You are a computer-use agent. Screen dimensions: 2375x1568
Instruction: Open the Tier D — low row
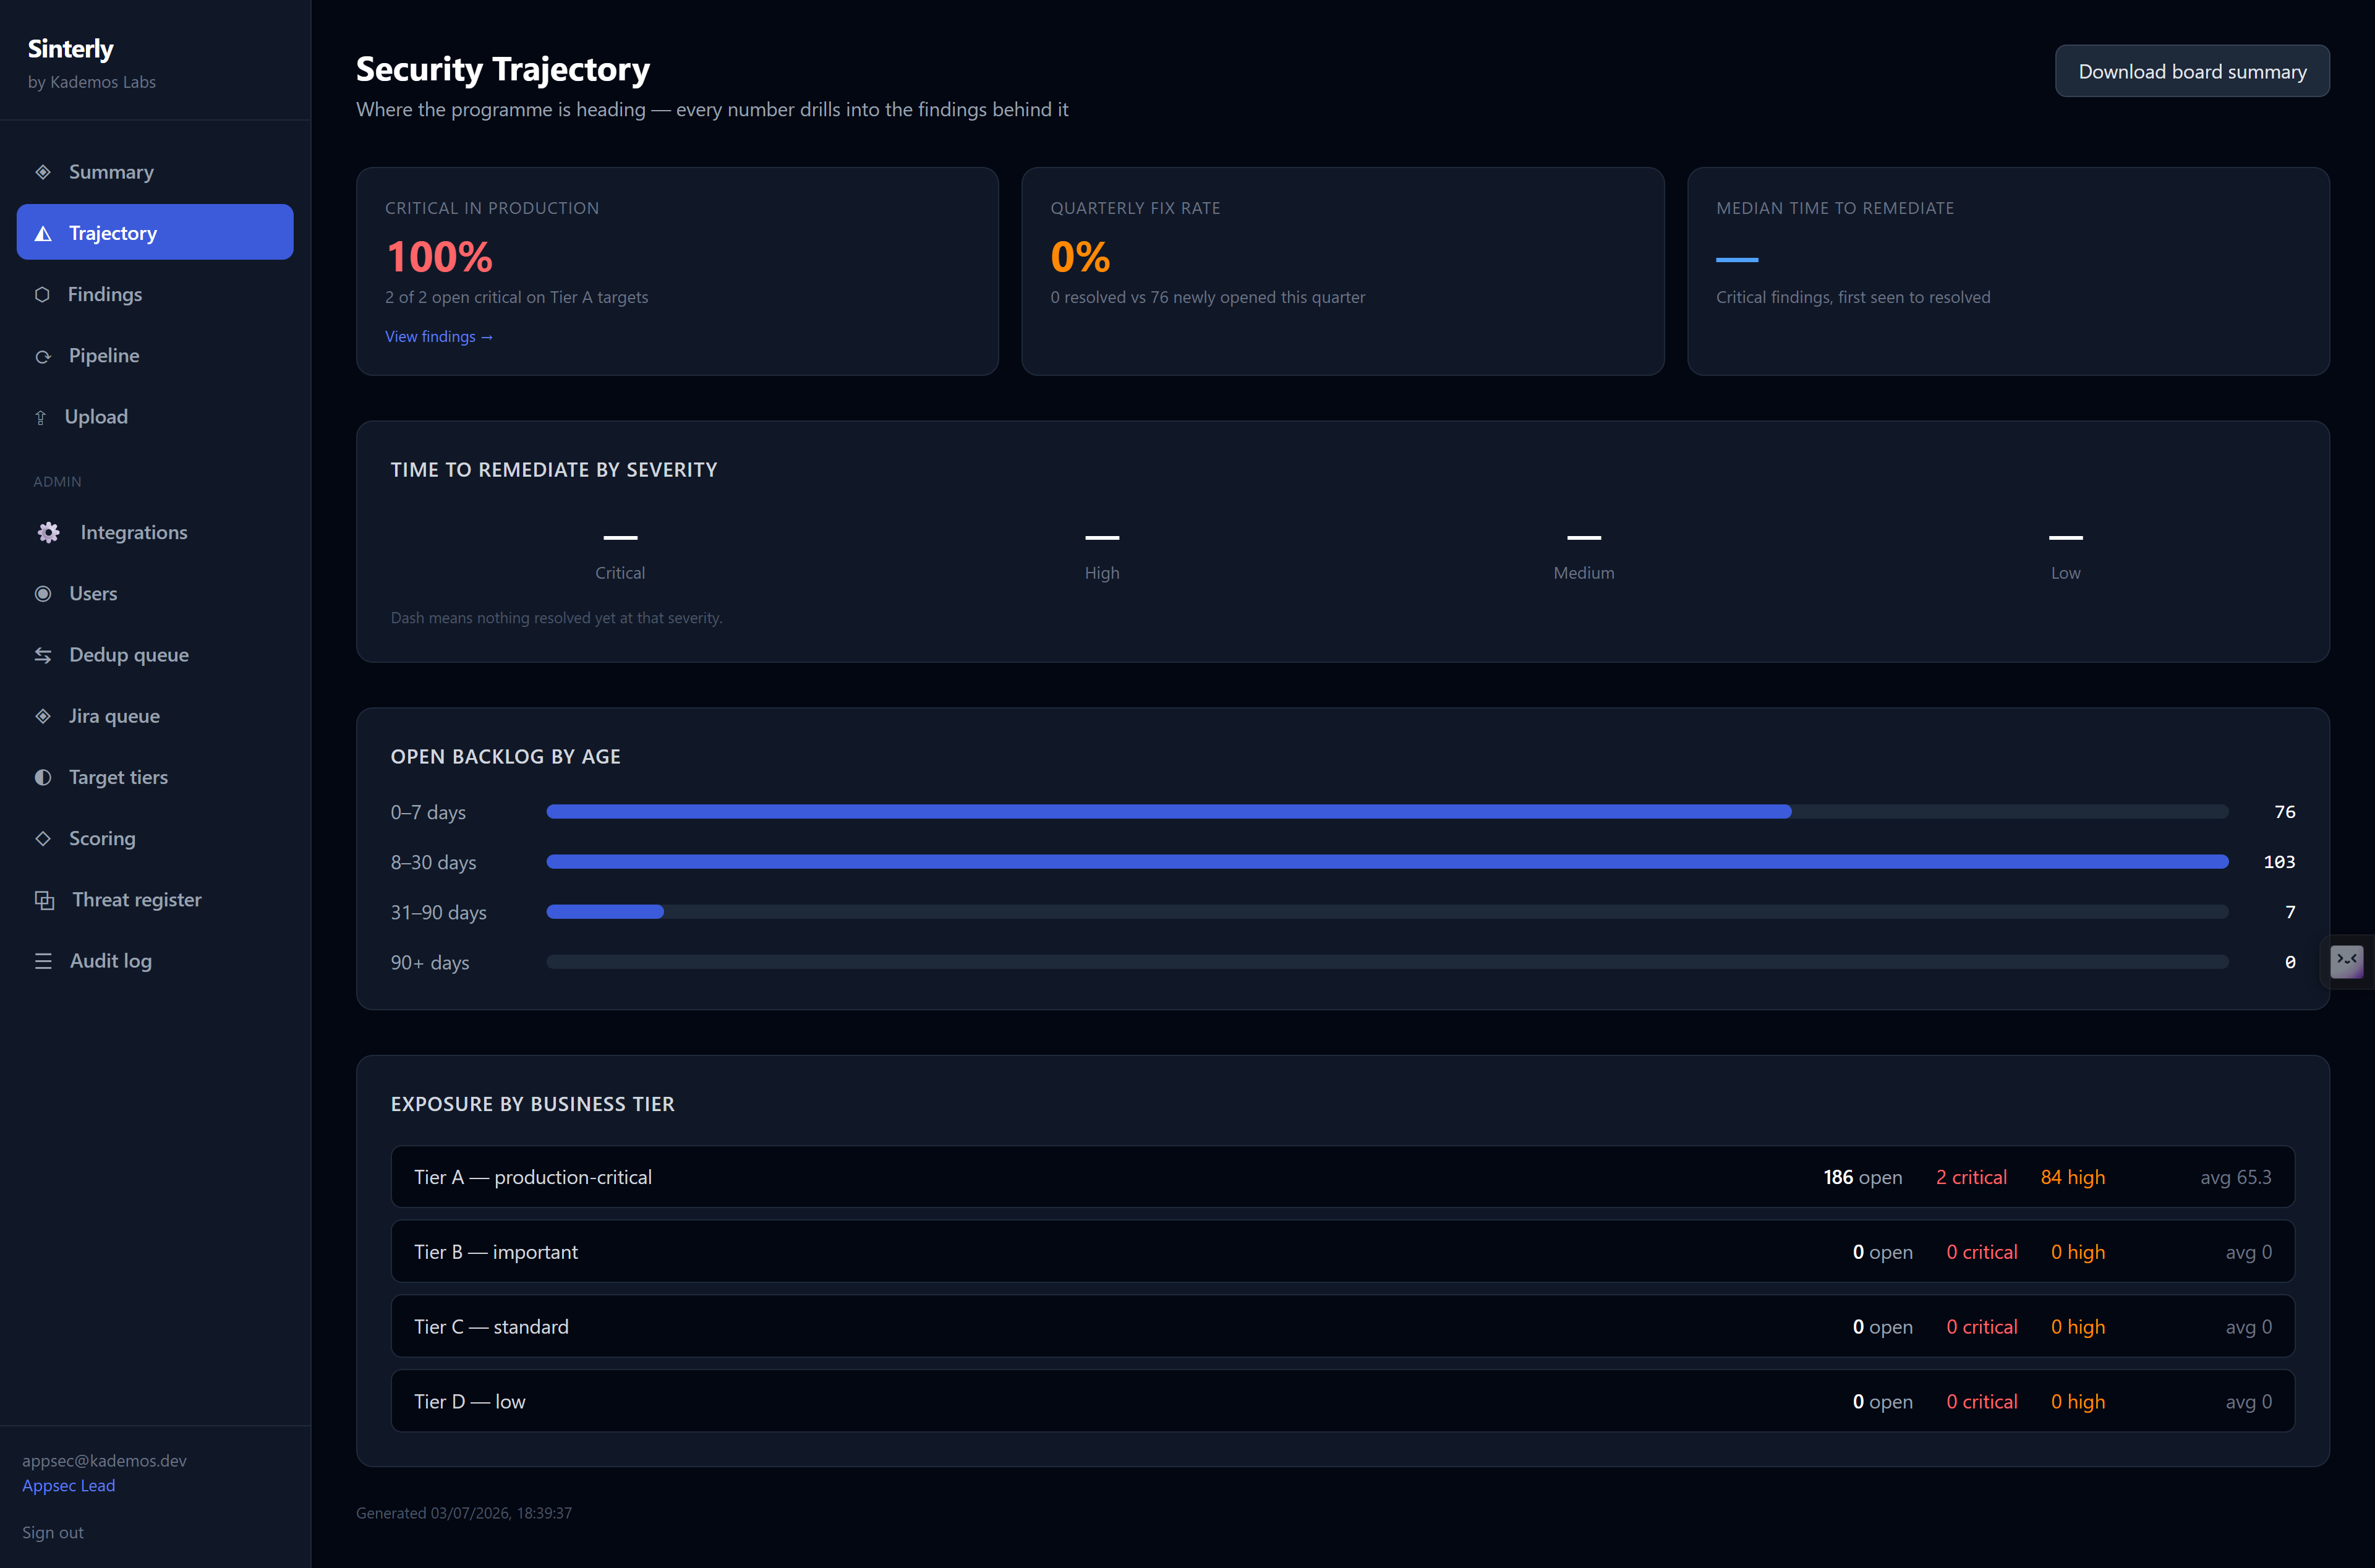click(x=1342, y=1401)
